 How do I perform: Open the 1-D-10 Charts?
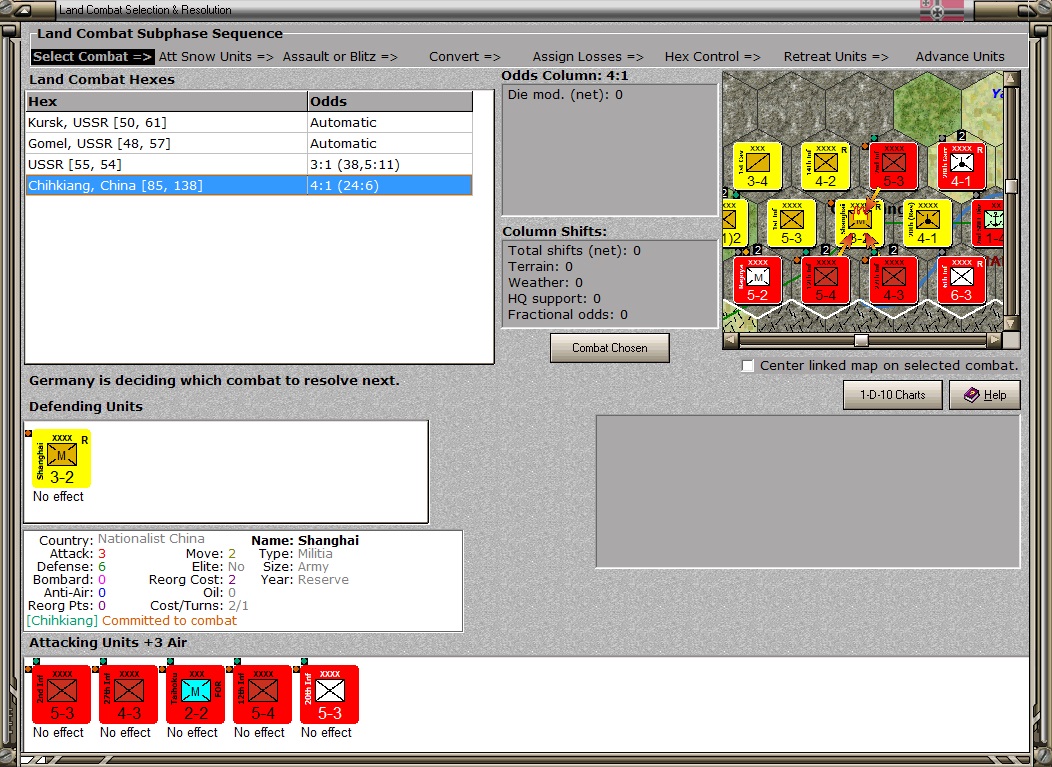coord(892,395)
